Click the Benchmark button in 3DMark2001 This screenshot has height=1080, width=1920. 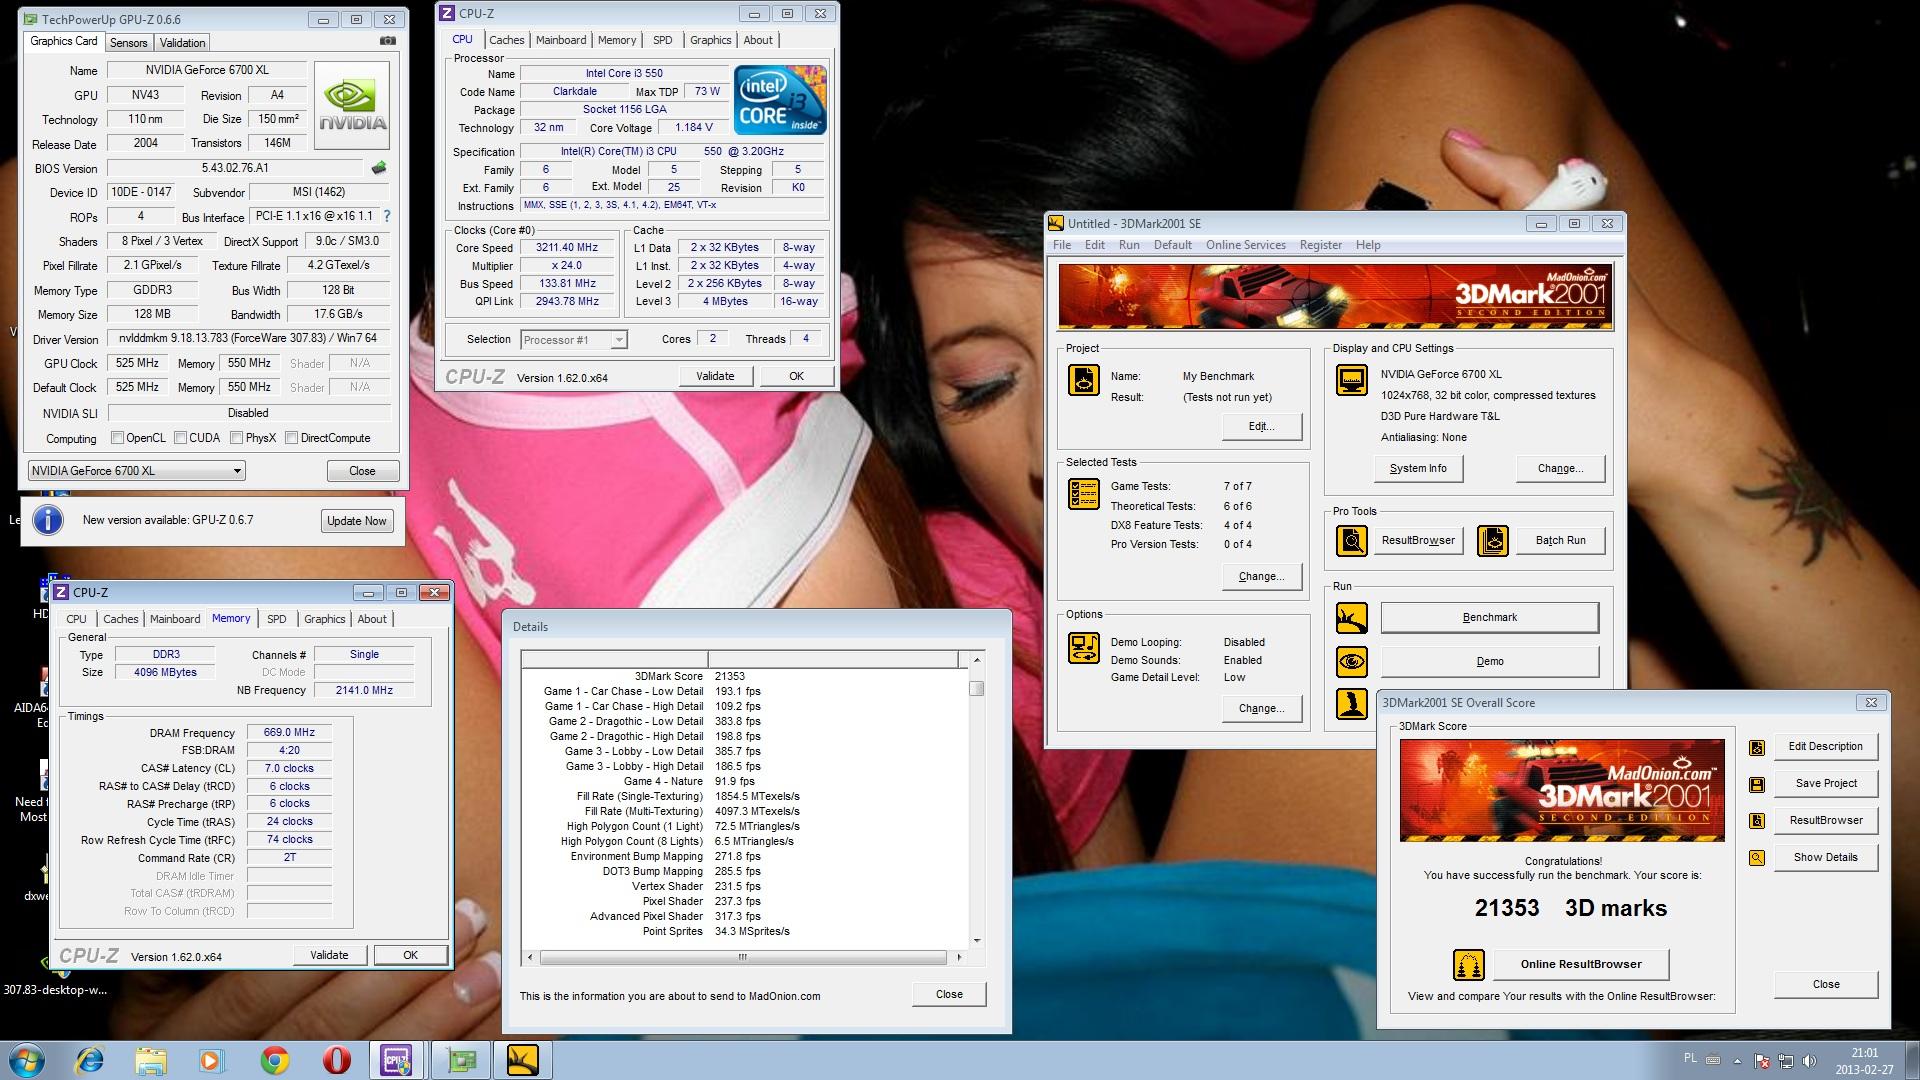1490,617
